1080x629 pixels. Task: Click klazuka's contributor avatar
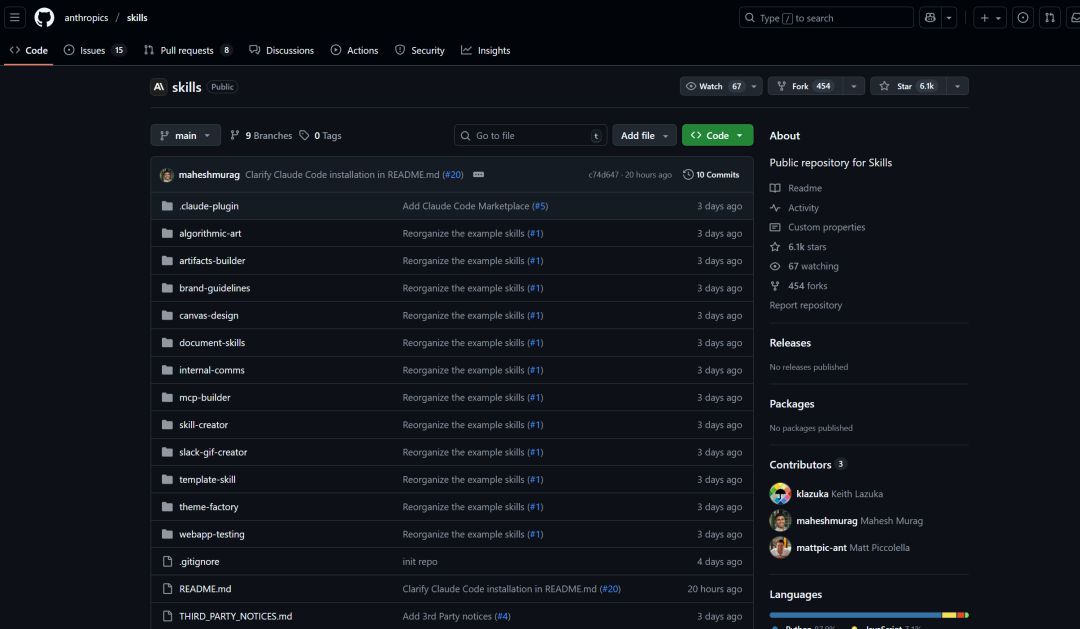click(780, 494)
